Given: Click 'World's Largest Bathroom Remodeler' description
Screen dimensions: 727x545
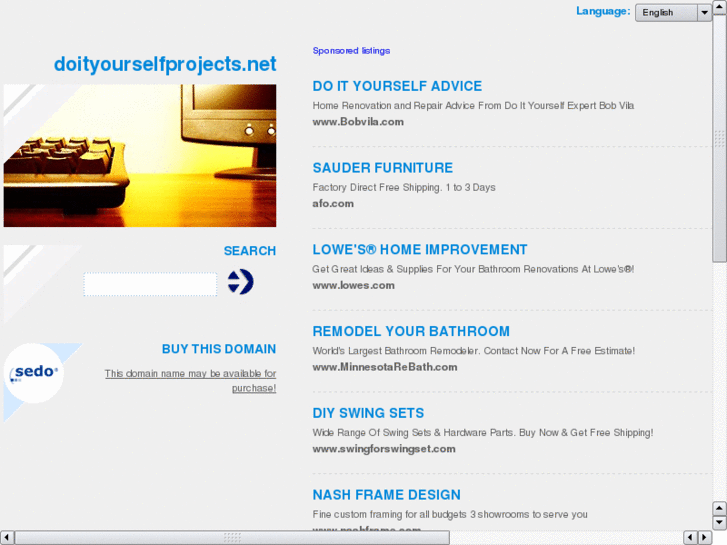Looking at the screenshot, I should point(473,351).
